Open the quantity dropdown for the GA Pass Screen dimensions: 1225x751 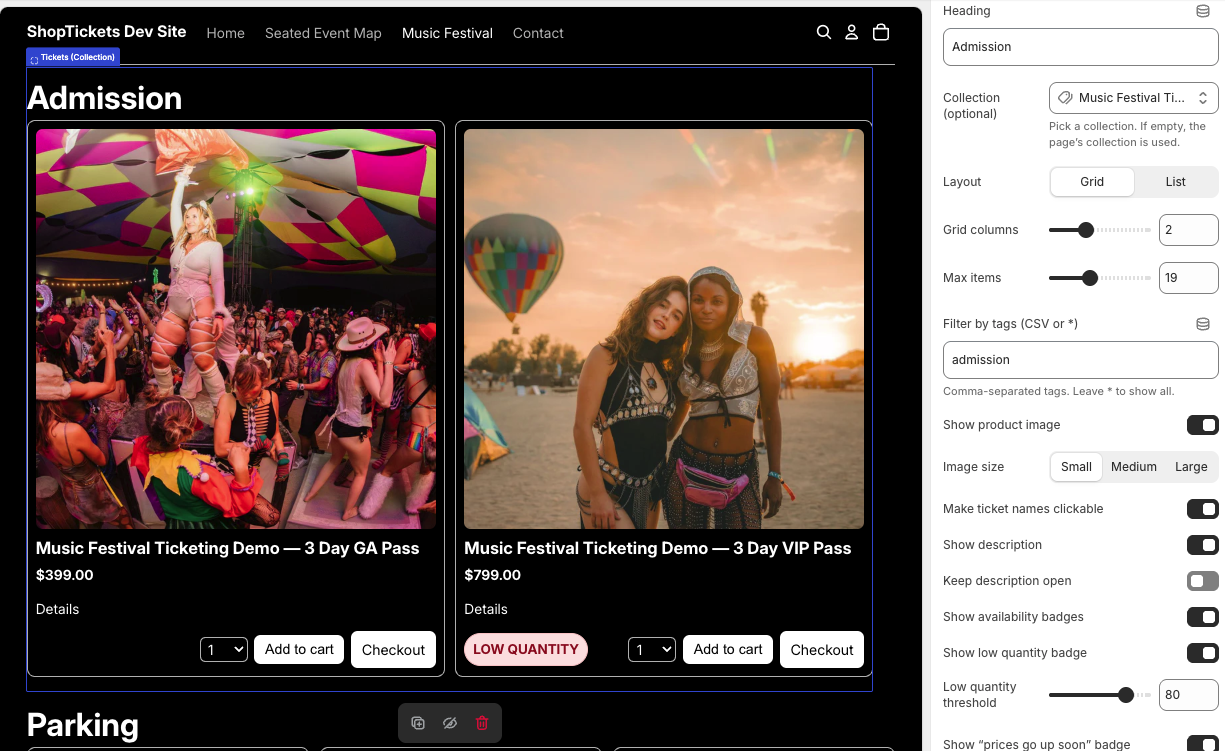[224, 649]
